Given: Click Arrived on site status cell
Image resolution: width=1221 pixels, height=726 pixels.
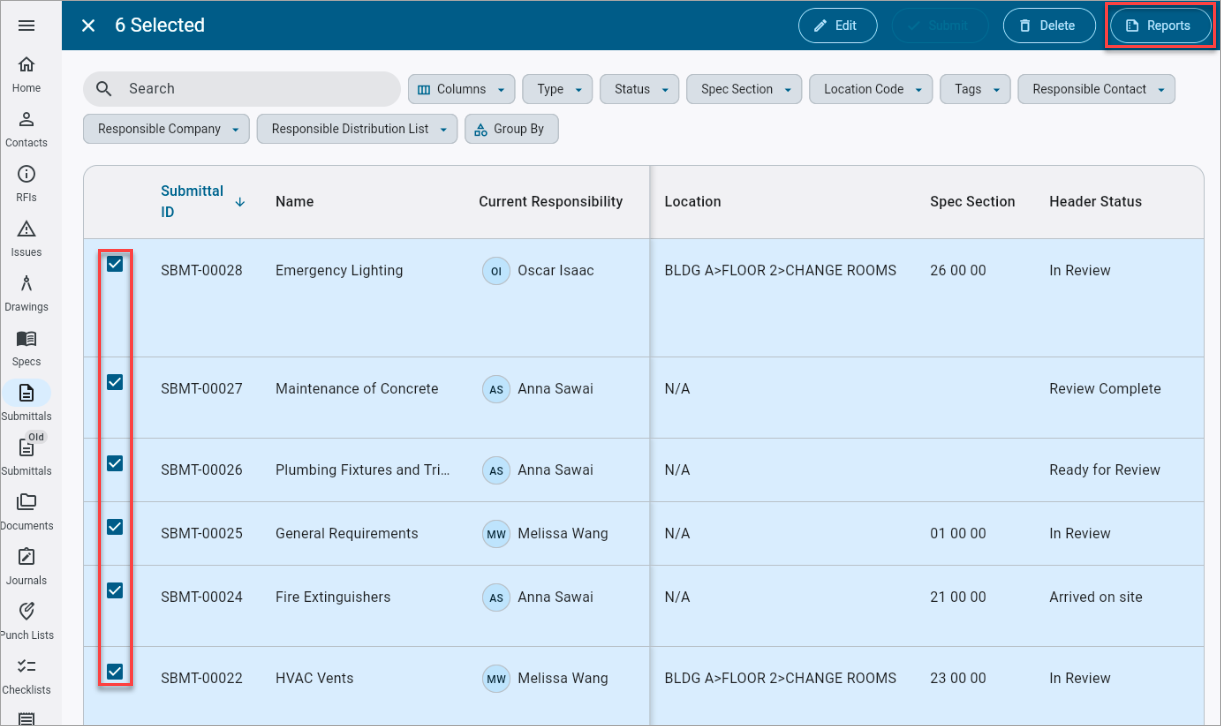Looking at the screenshot, I should coord(1096,597).
